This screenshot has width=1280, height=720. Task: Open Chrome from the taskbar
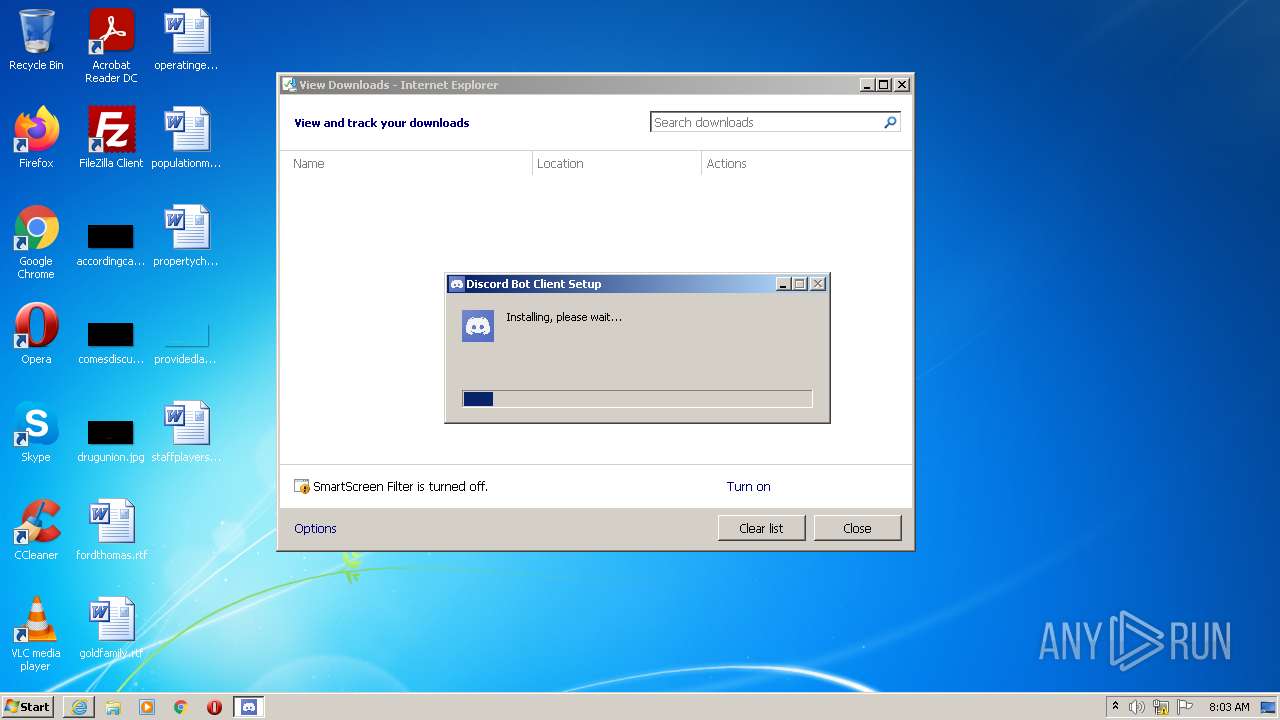click(181, 707)
